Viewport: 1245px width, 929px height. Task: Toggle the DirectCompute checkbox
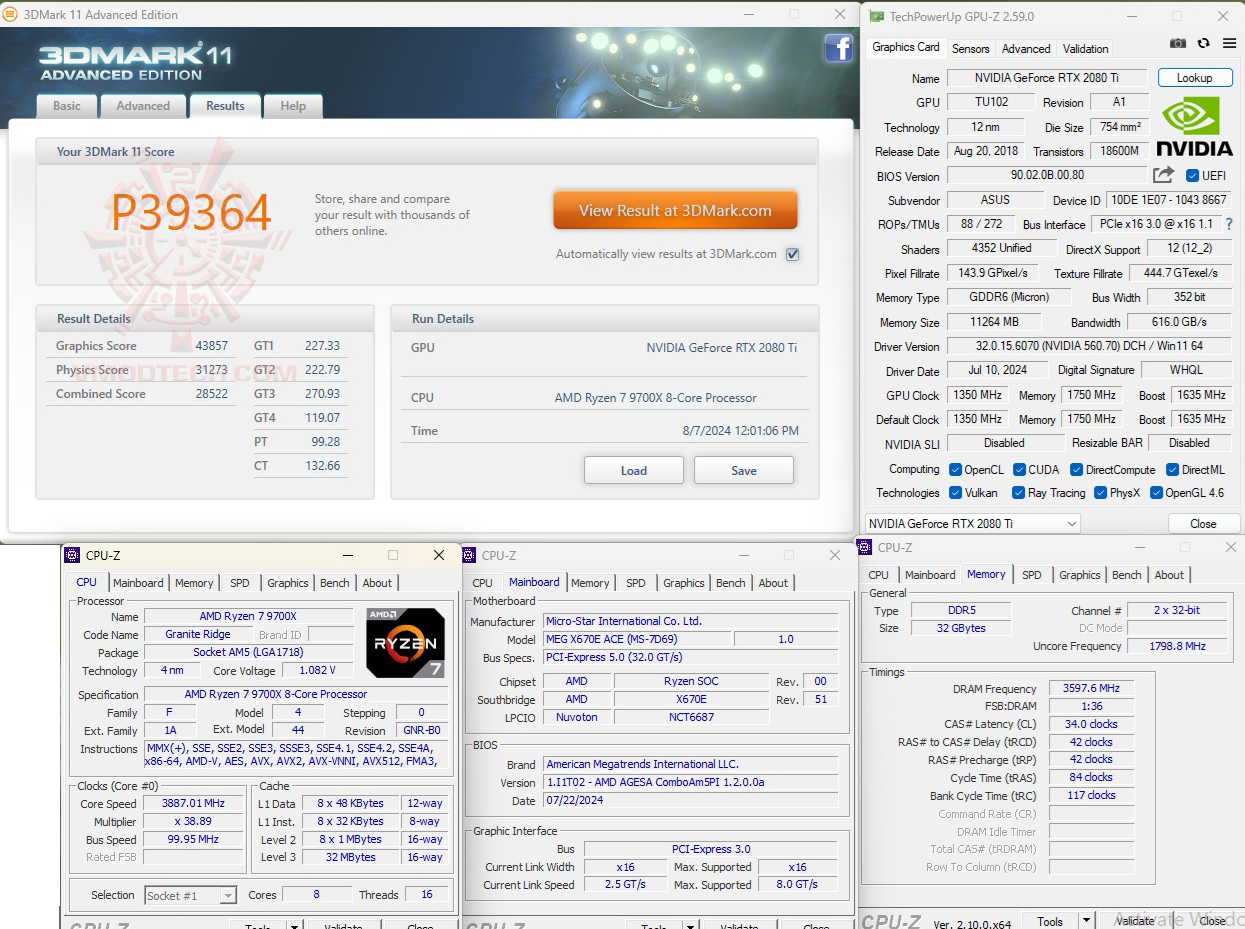(1077, 469)
